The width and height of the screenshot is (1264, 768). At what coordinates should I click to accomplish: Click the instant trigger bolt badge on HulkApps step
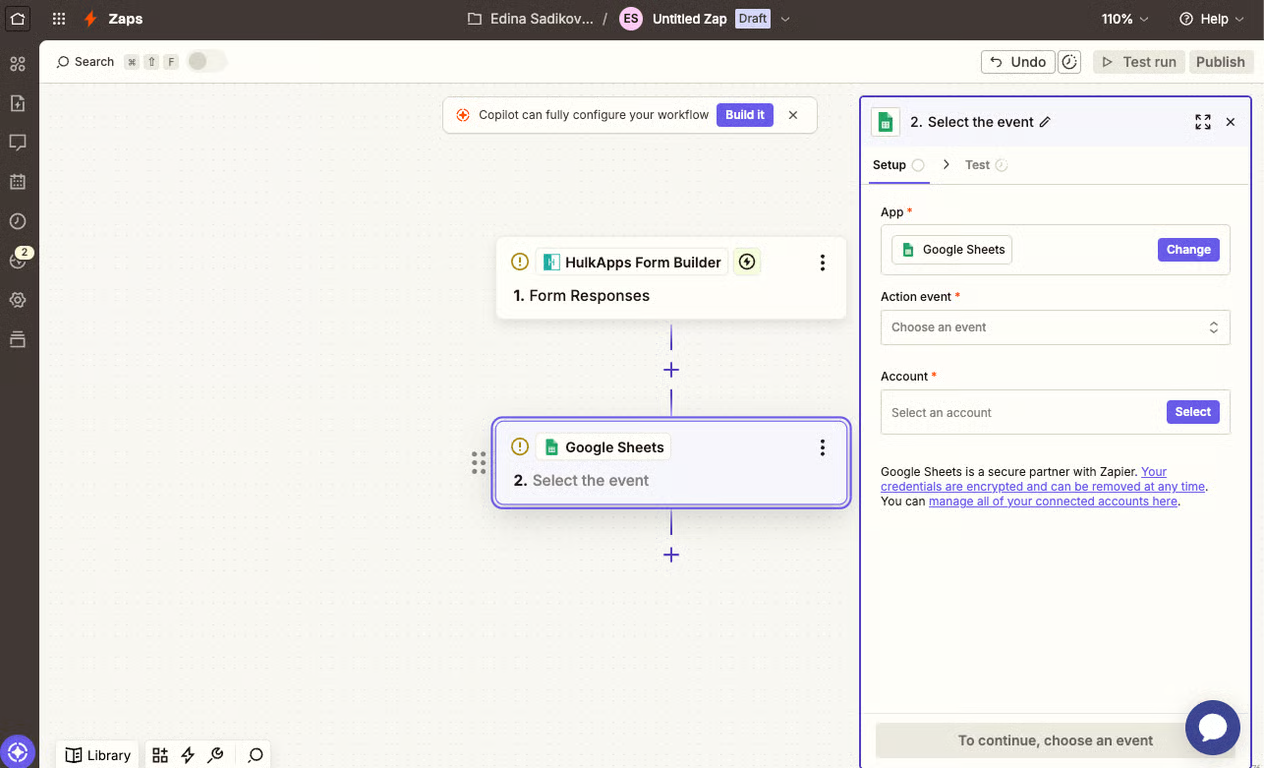tap(747, 262)
